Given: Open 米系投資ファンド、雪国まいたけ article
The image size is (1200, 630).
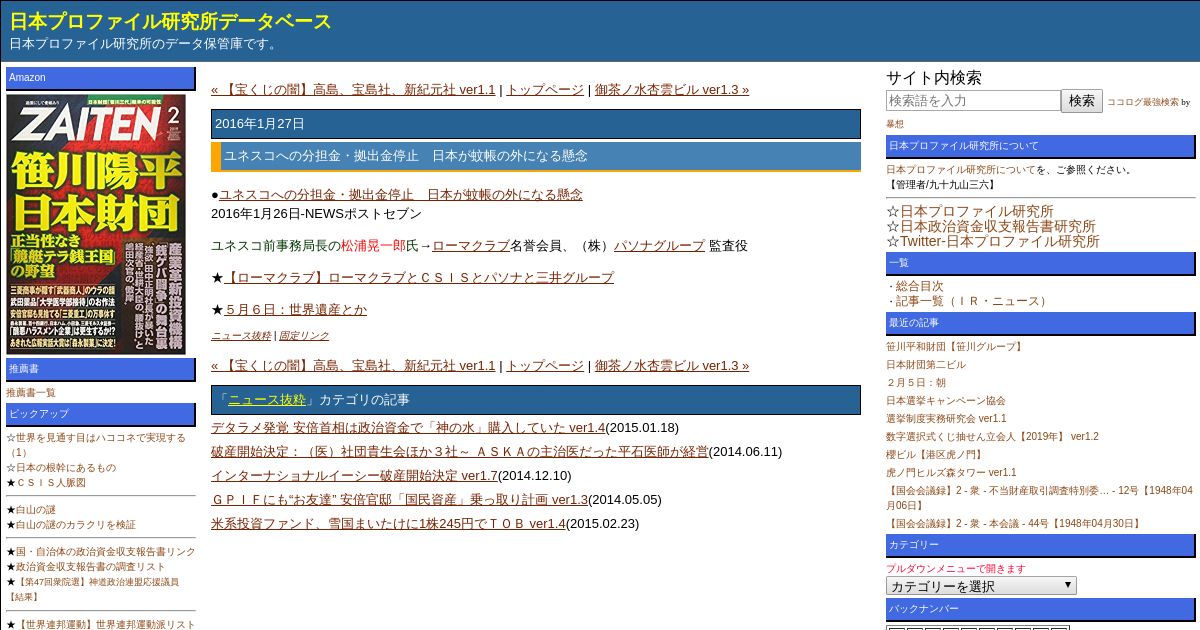Looking at the screenshot, I should point(388,523).
